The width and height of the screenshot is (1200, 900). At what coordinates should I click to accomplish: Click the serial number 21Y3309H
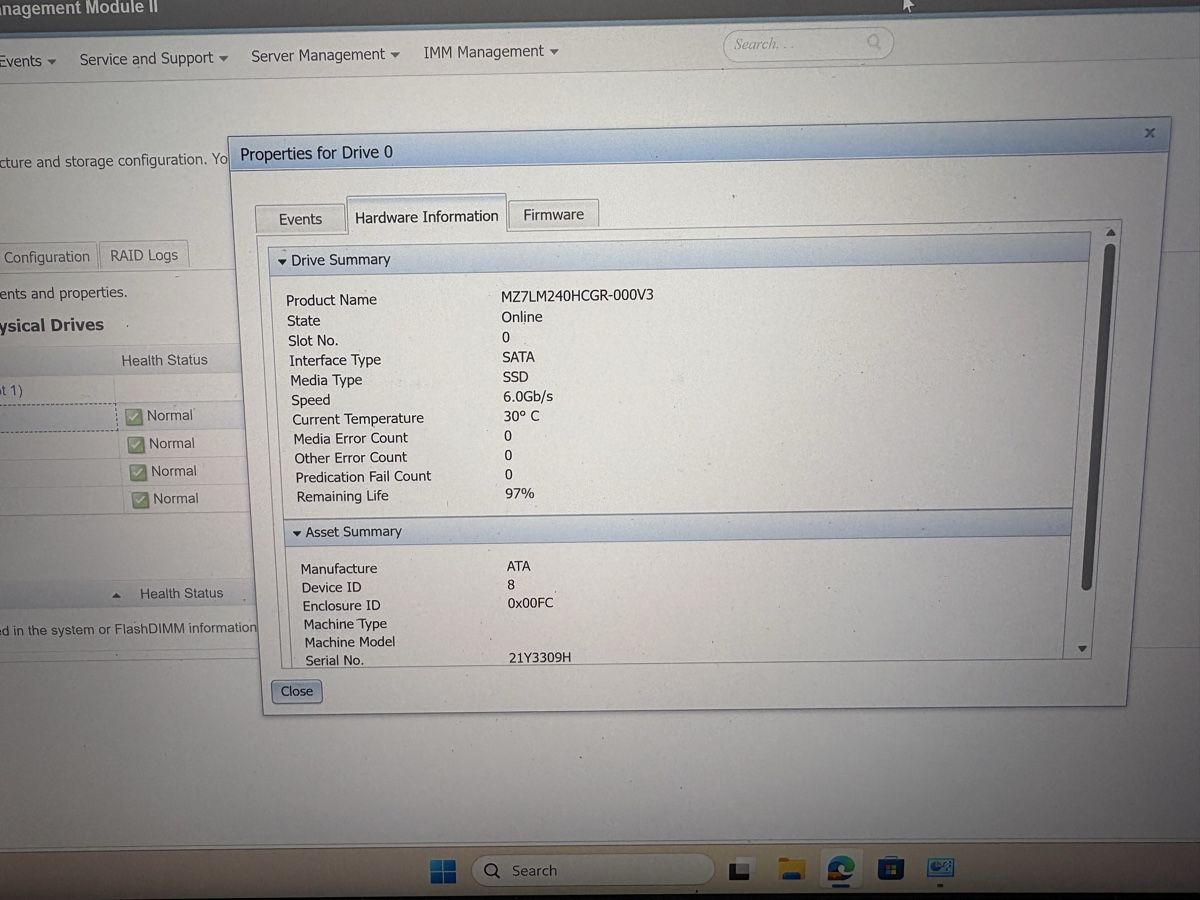[540, 658]
